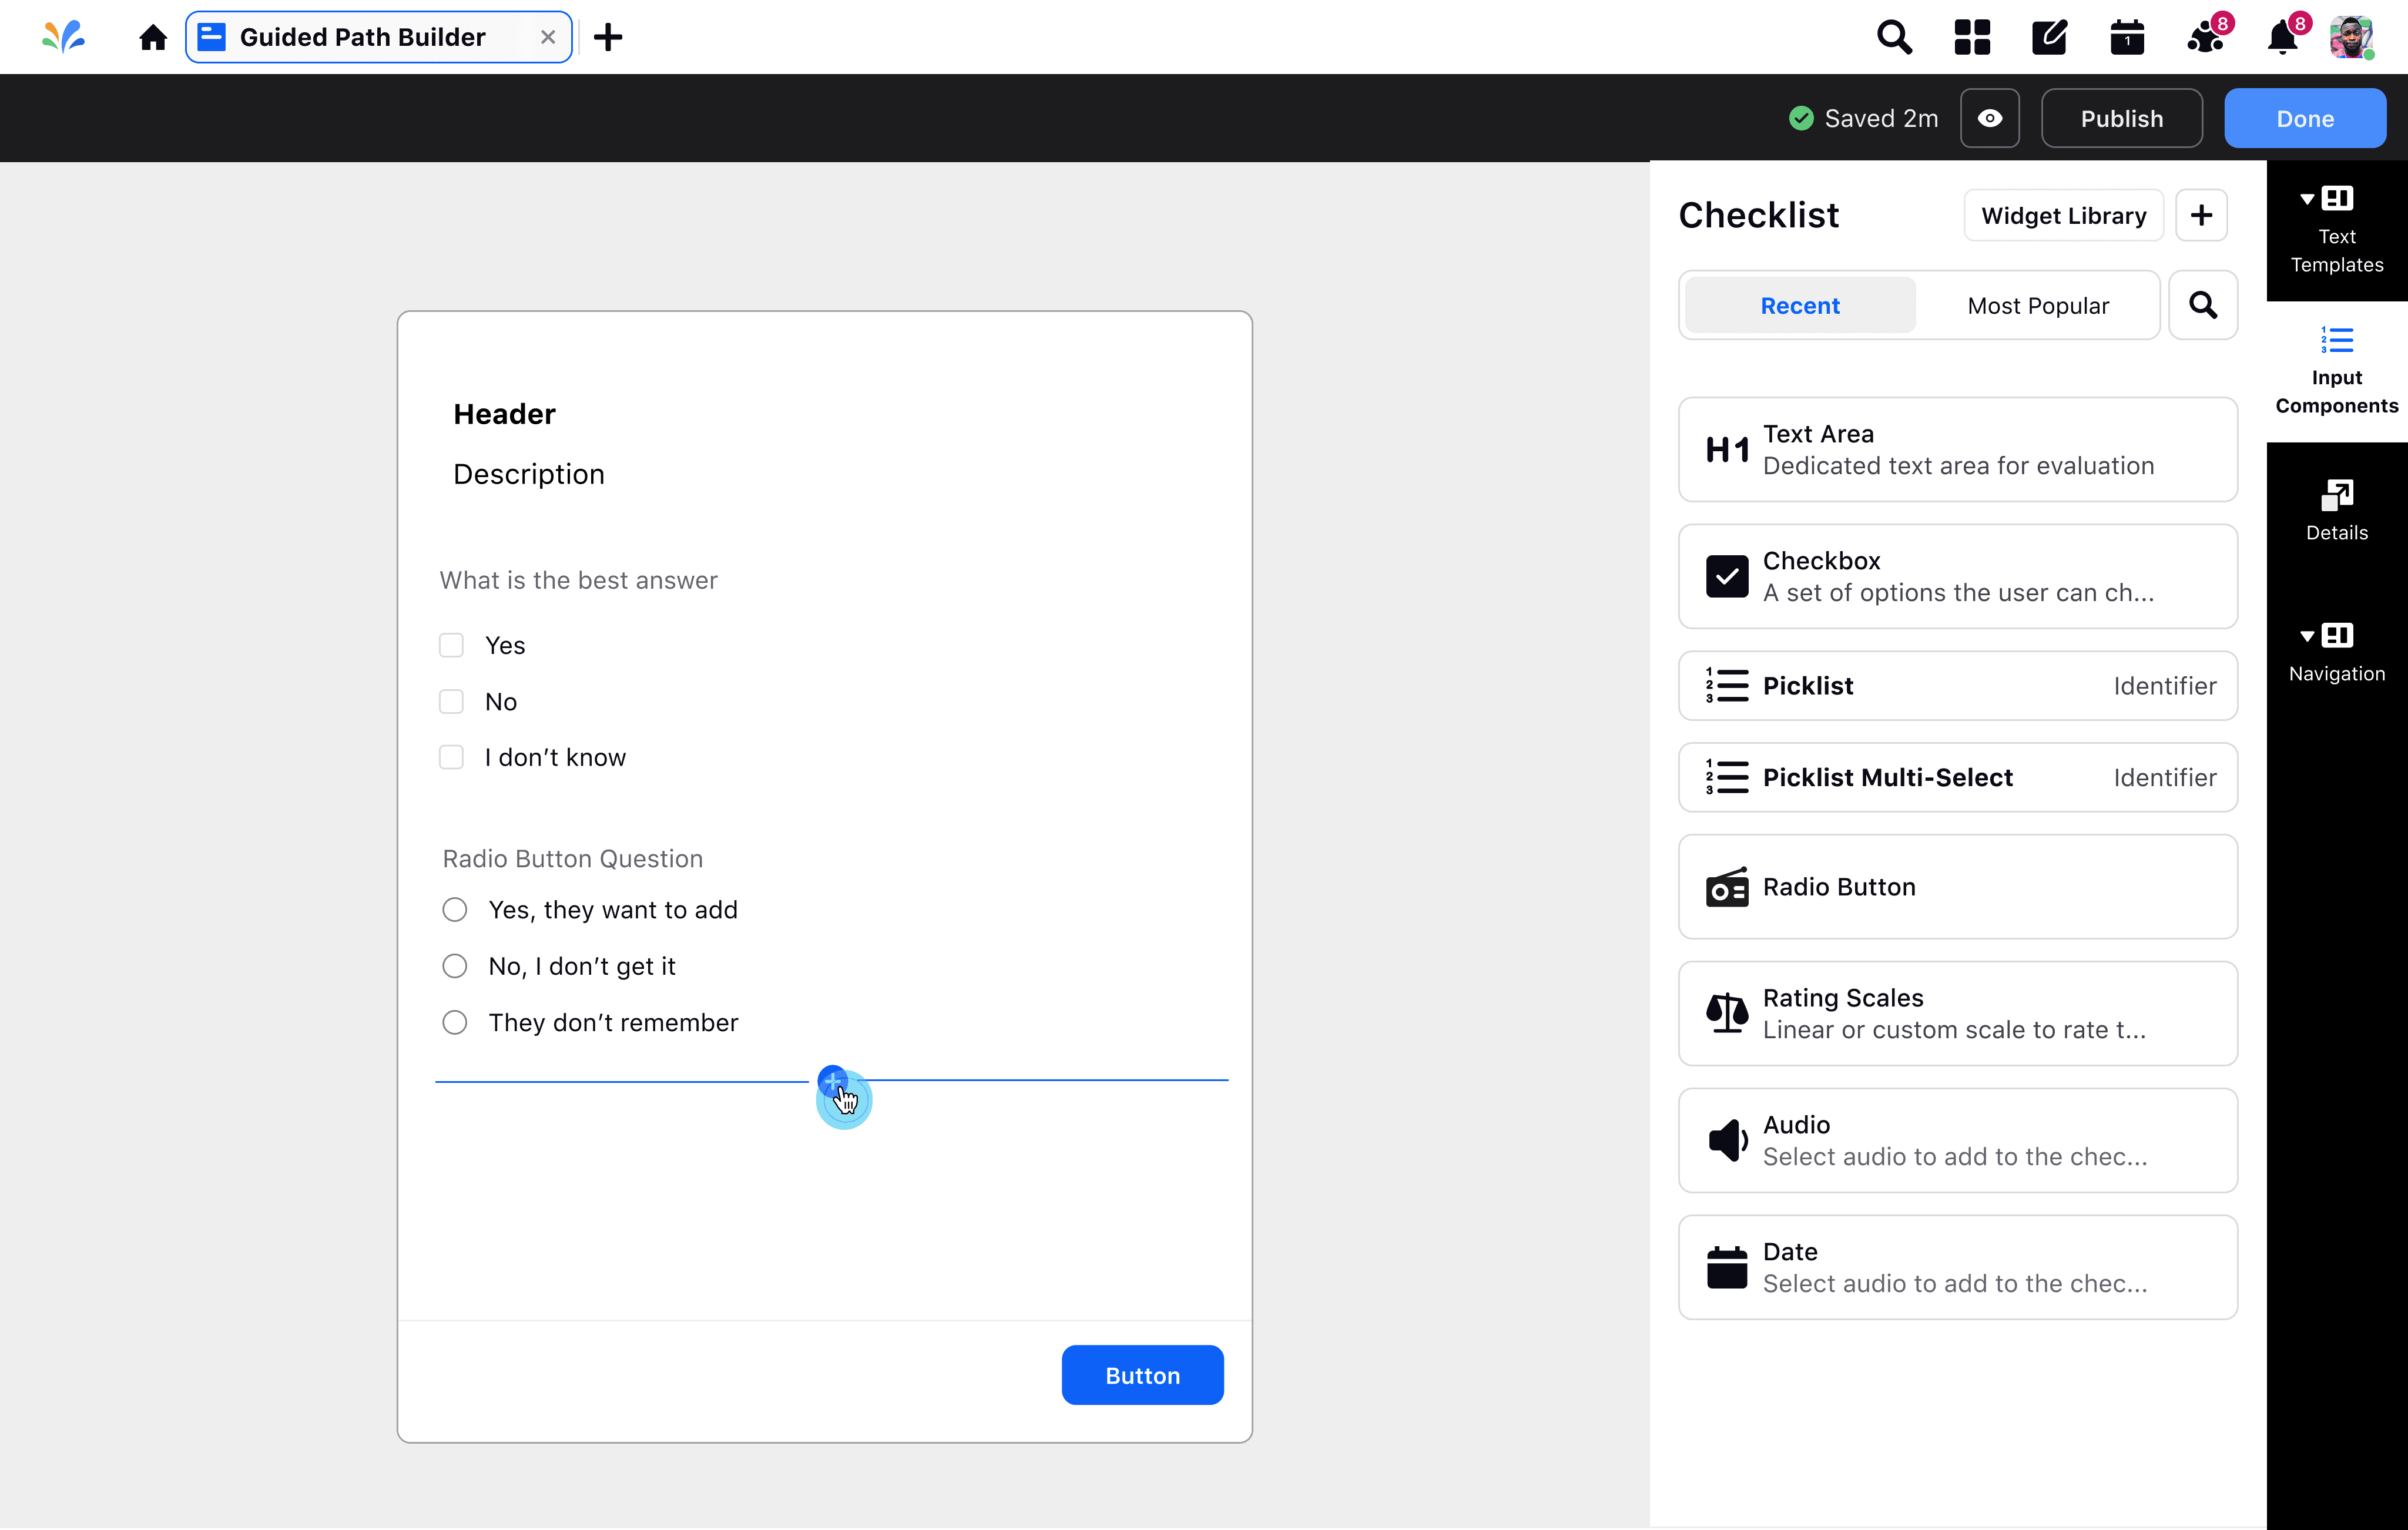Select 'No, I don't get it' radio
2408x1530 pixels.
pyautogui.click(x=455, y=966)
